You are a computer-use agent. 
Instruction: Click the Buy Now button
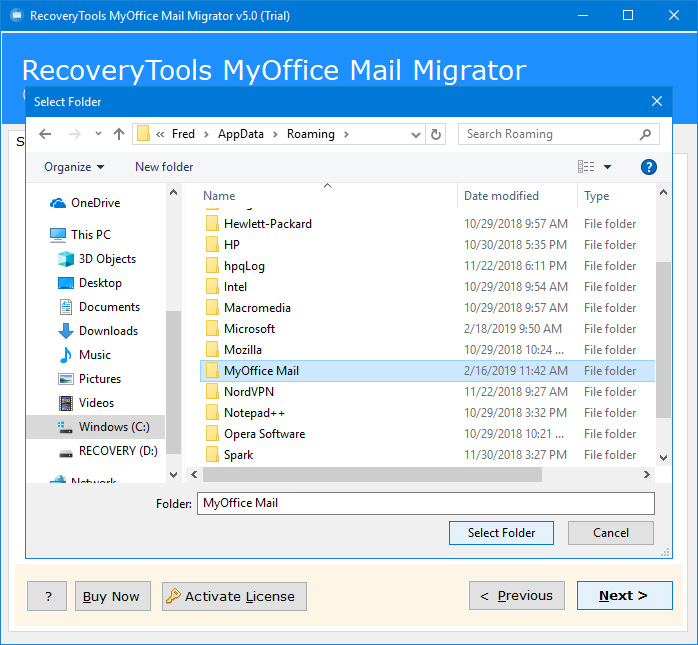[113, 596]
